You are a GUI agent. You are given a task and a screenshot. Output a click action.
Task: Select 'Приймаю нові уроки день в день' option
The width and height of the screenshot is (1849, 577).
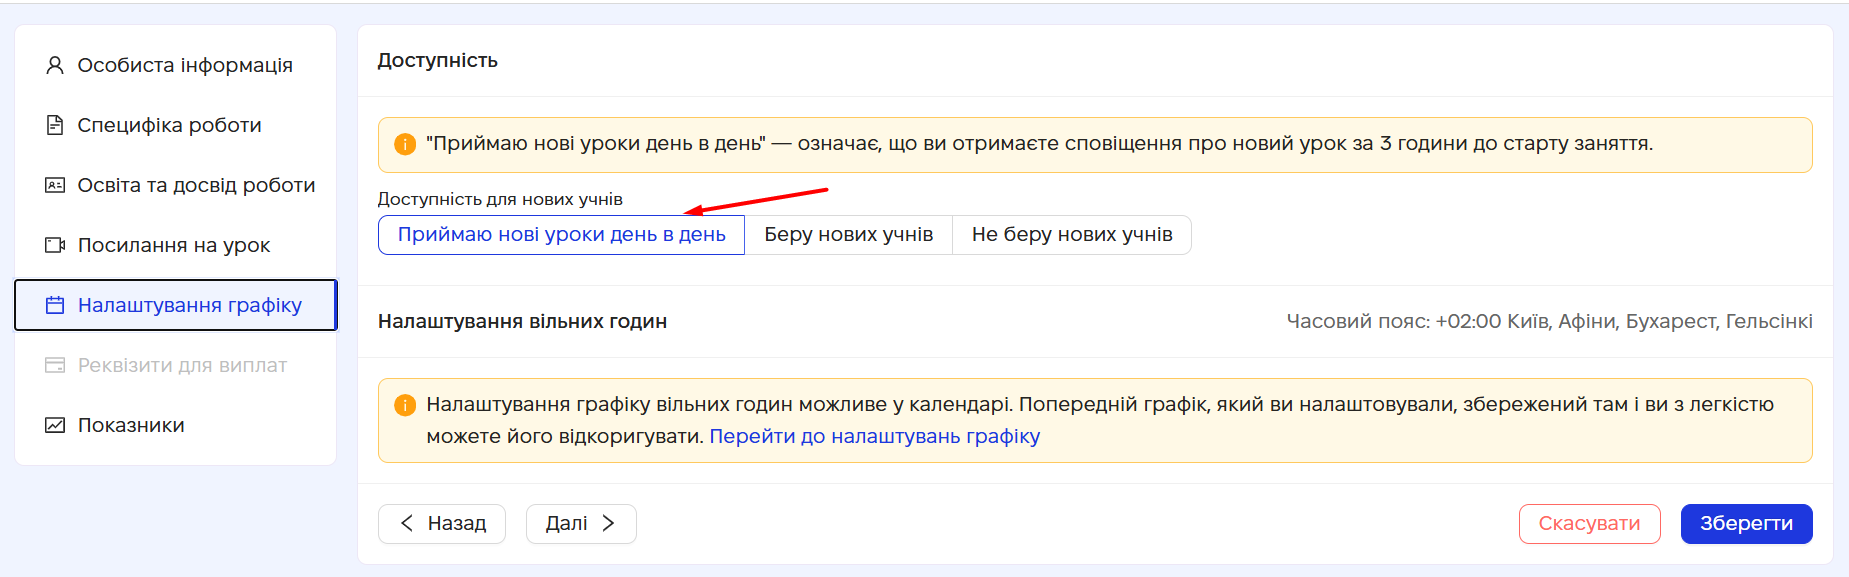click(x=561, y=235)
